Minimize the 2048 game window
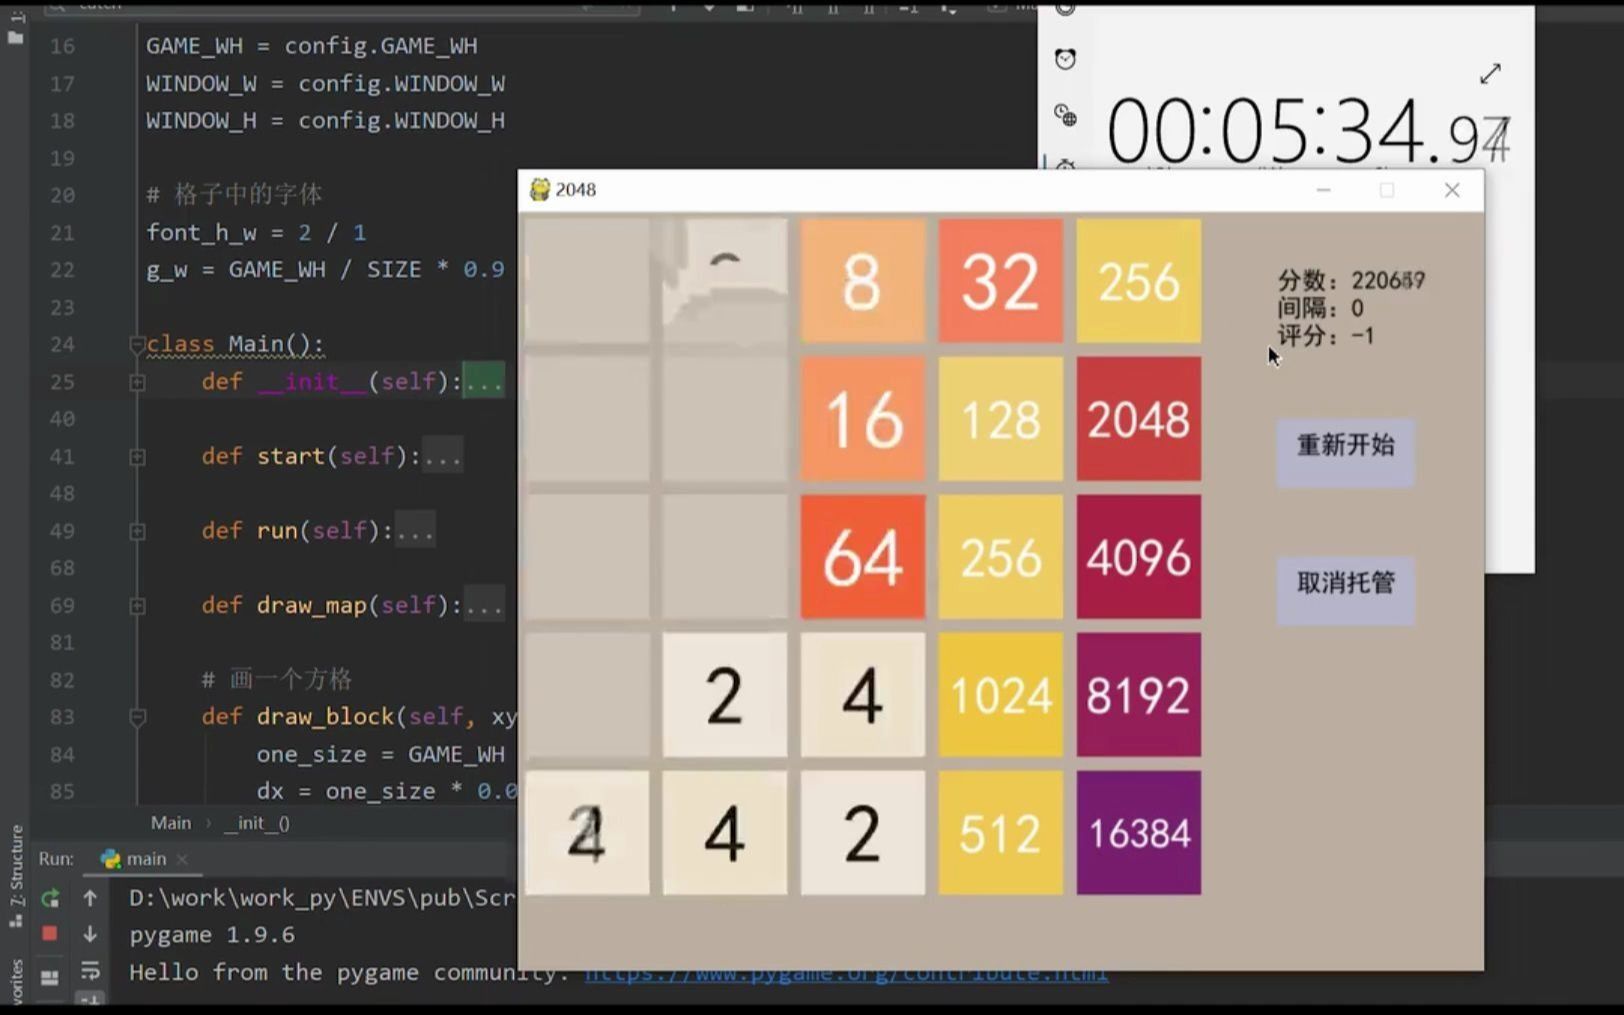The height and width of the screenshot is (1015, 1624). (1323, 190)
